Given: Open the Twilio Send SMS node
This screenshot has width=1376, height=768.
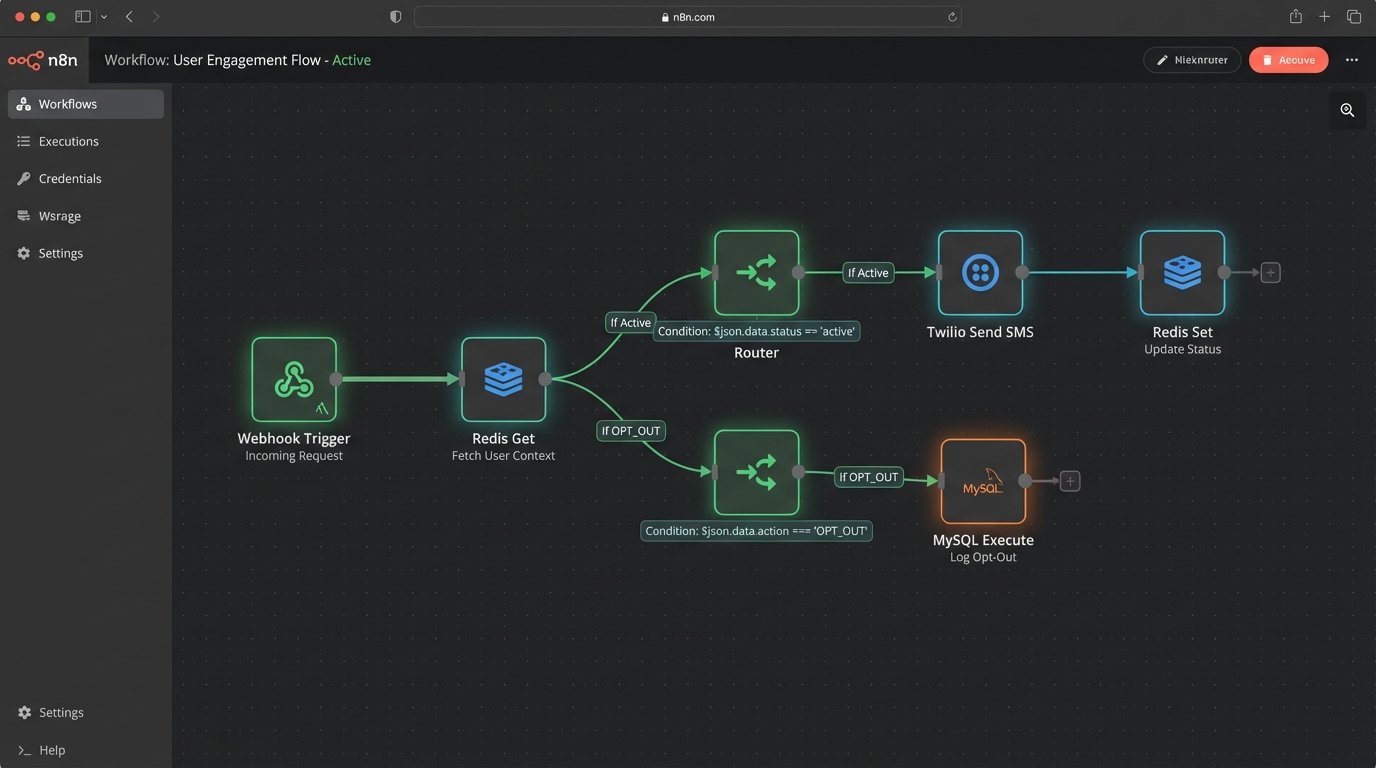Looking at the screenshot, I should [x=980, y=272].
